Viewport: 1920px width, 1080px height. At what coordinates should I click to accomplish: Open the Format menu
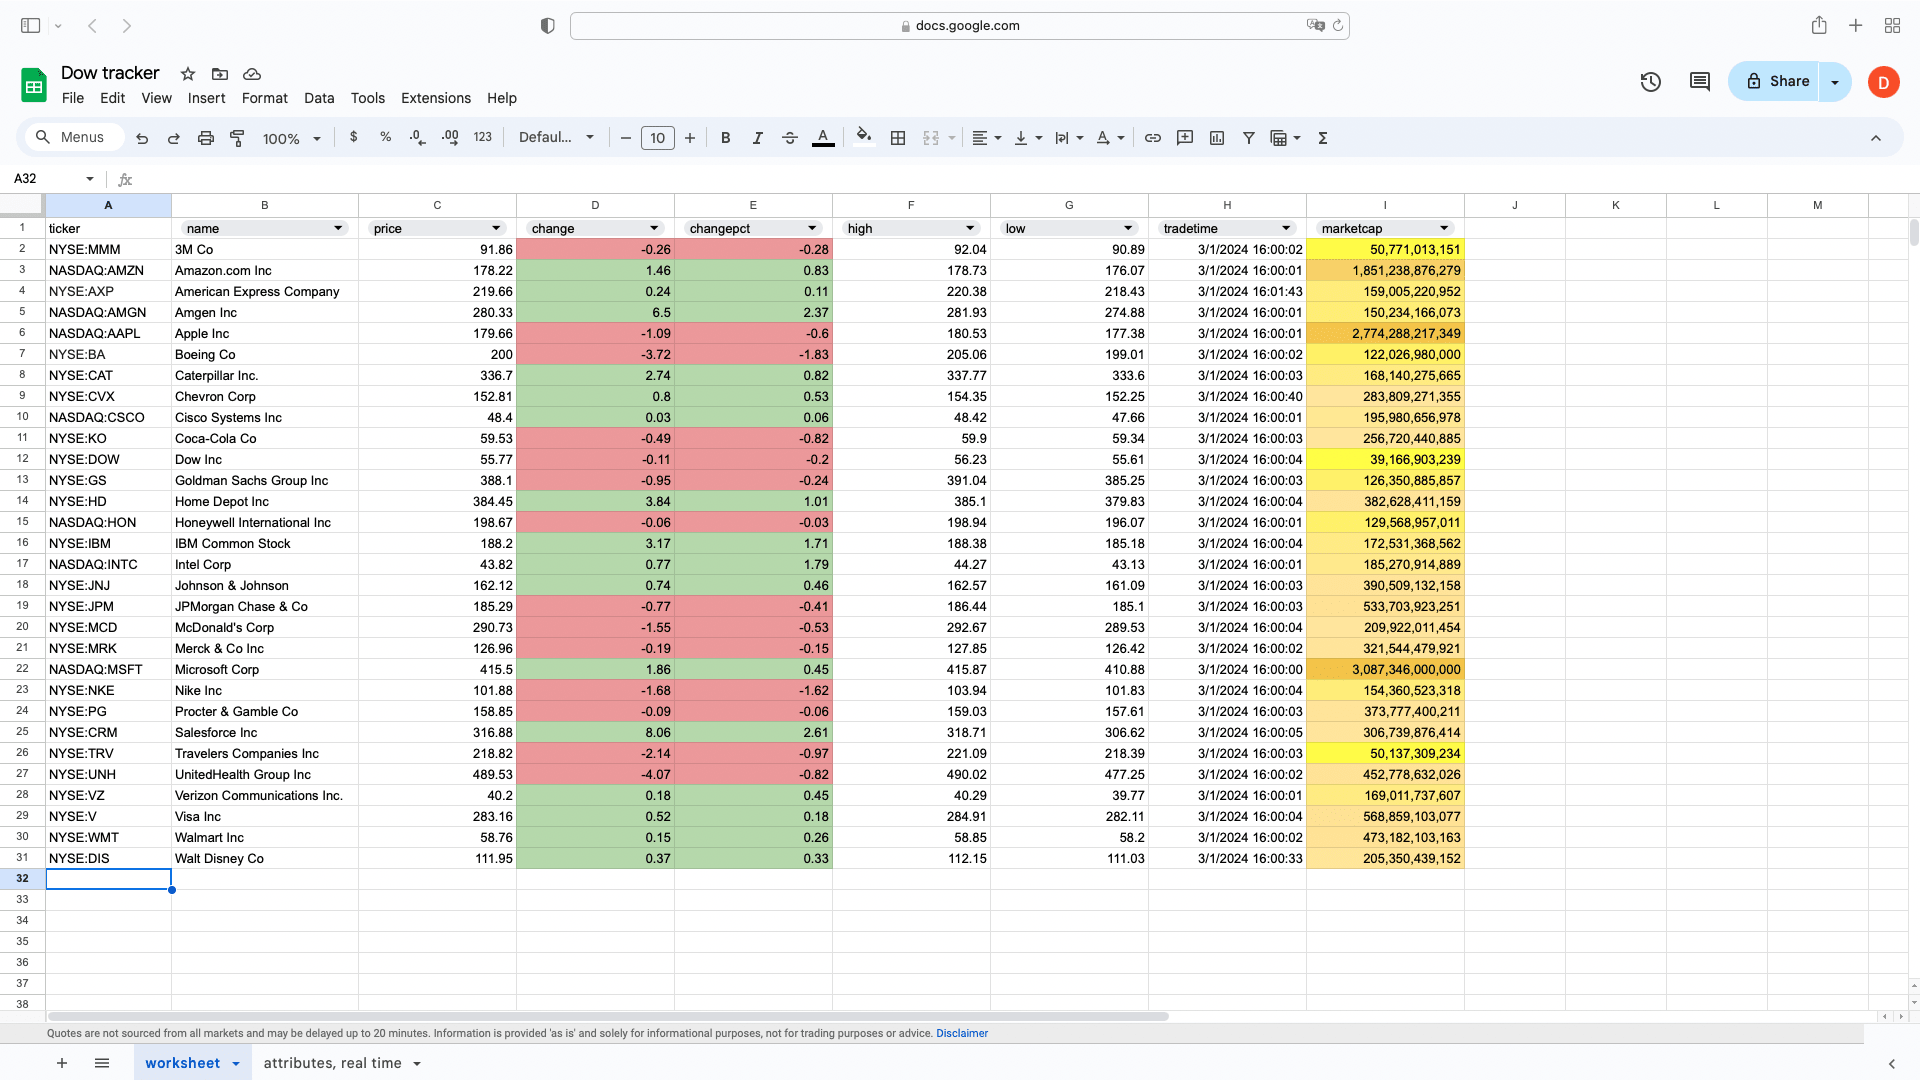click(264, 98)
